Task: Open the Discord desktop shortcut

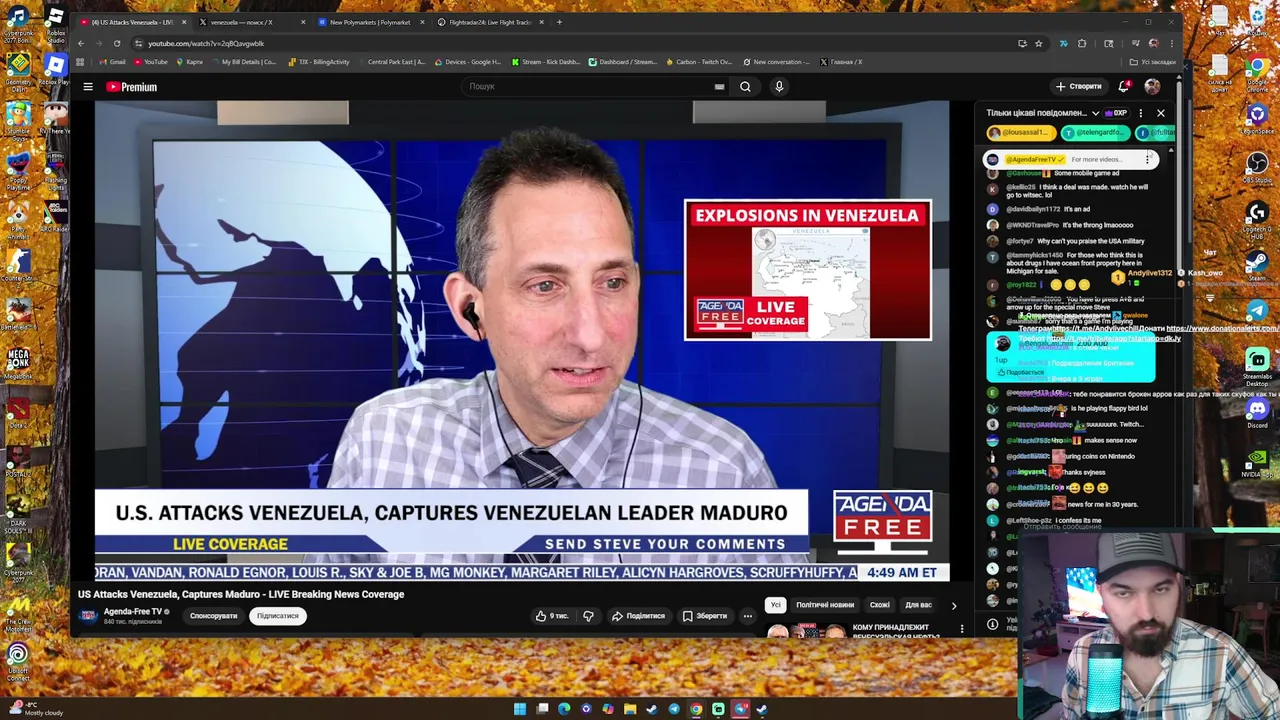Action: (x=1257, y=412)
